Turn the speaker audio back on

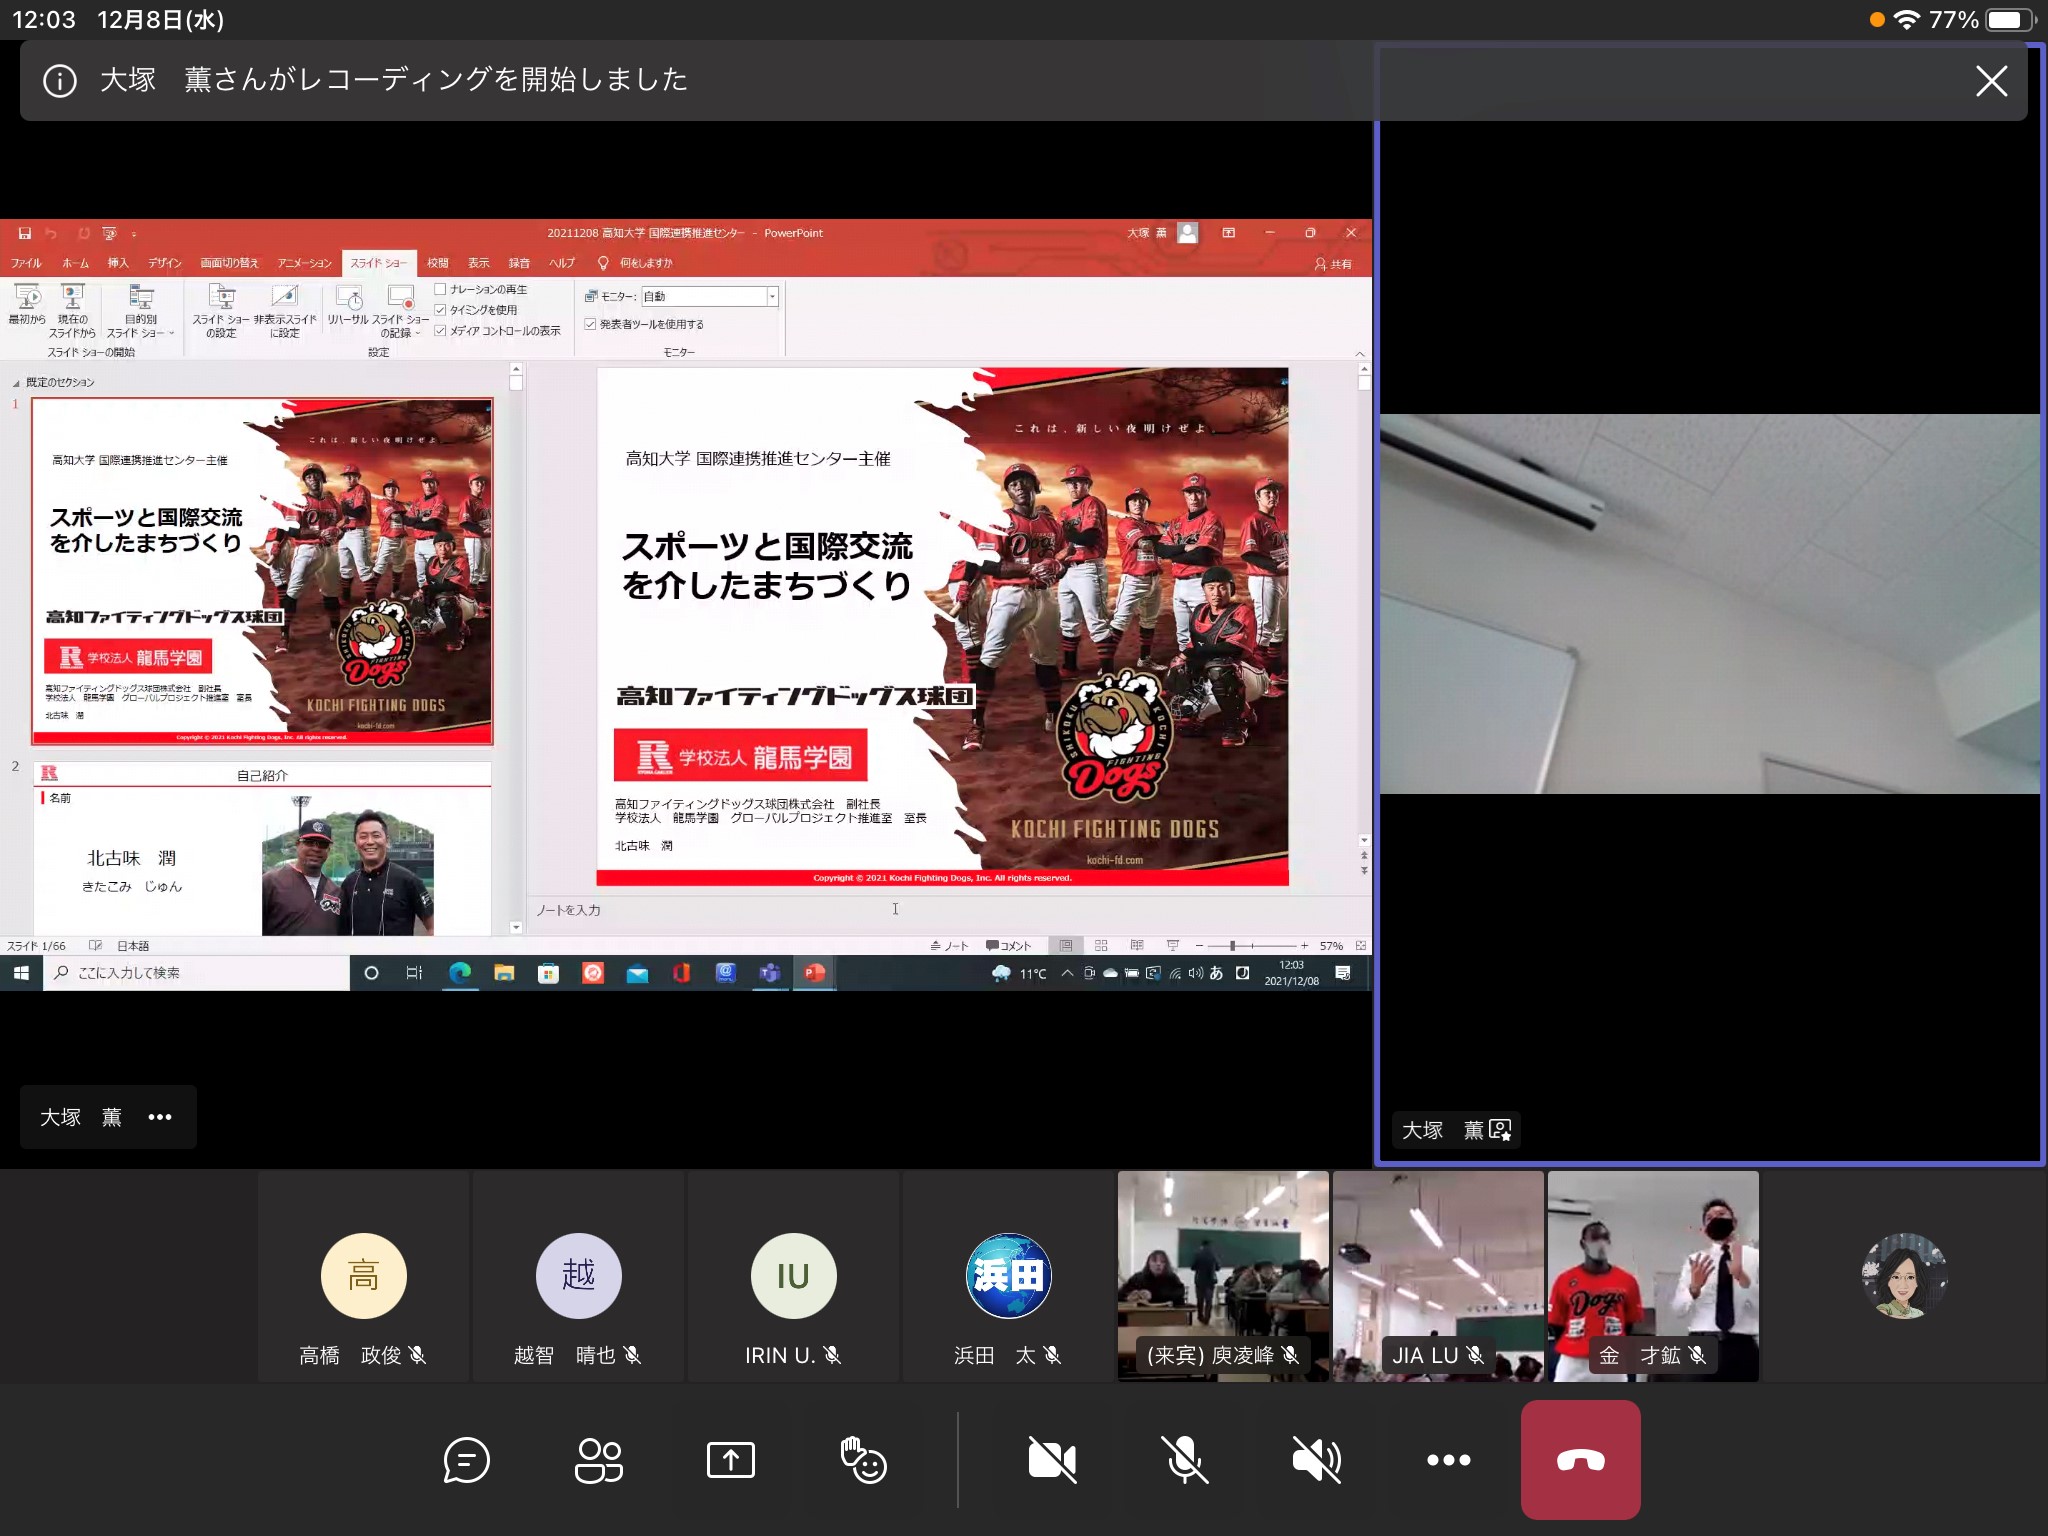coord(1316,1460)
